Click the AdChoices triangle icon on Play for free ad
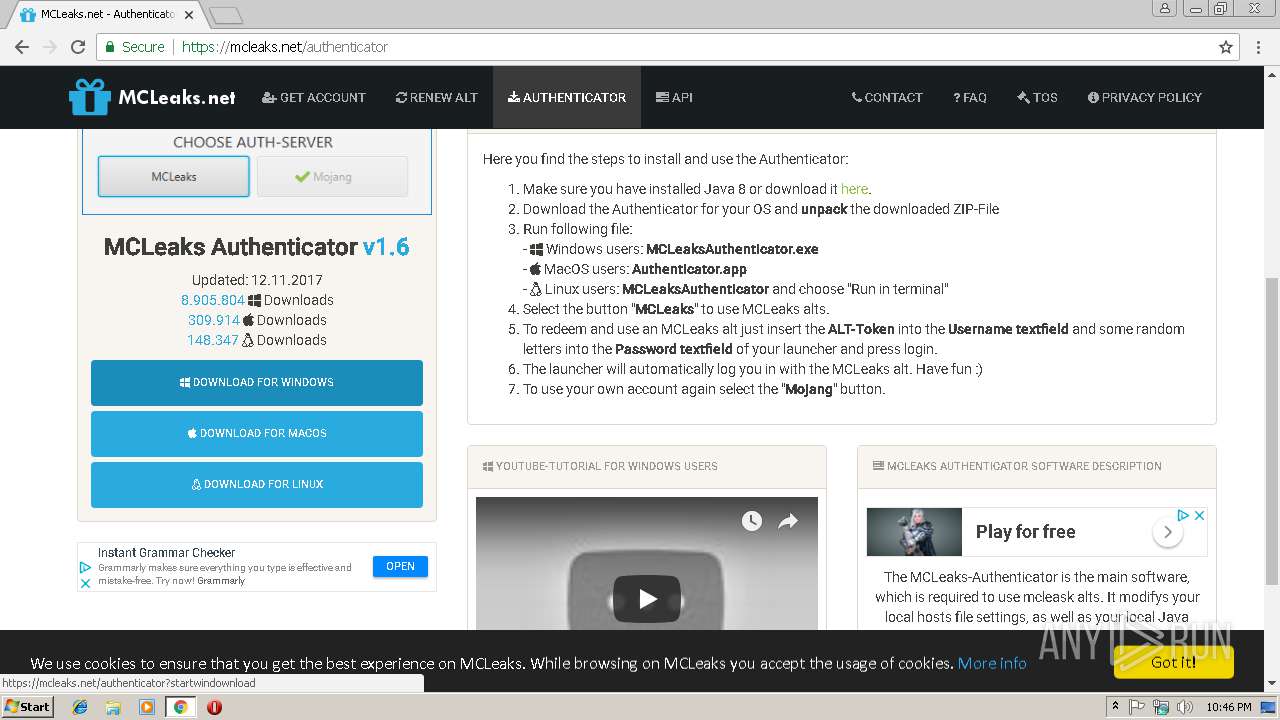Viewport: 1280px width, 720px height. 1183,515
